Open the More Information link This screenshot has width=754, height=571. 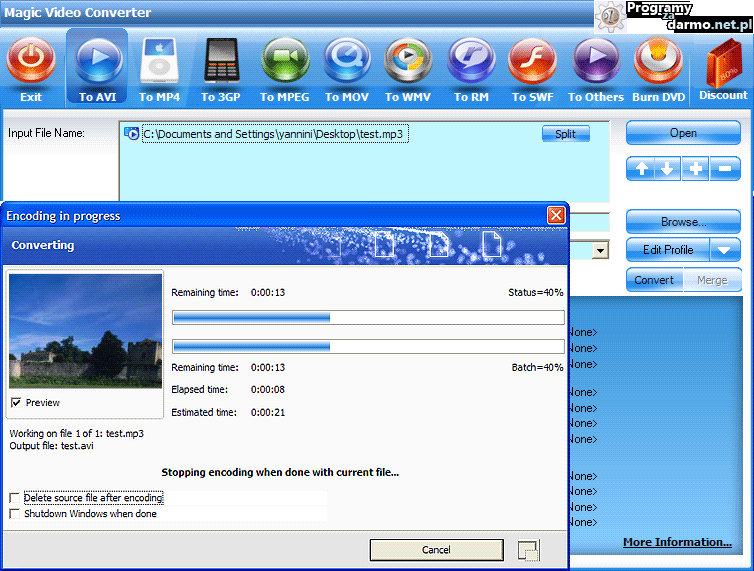pyautogui.click(x=677, y=542)
